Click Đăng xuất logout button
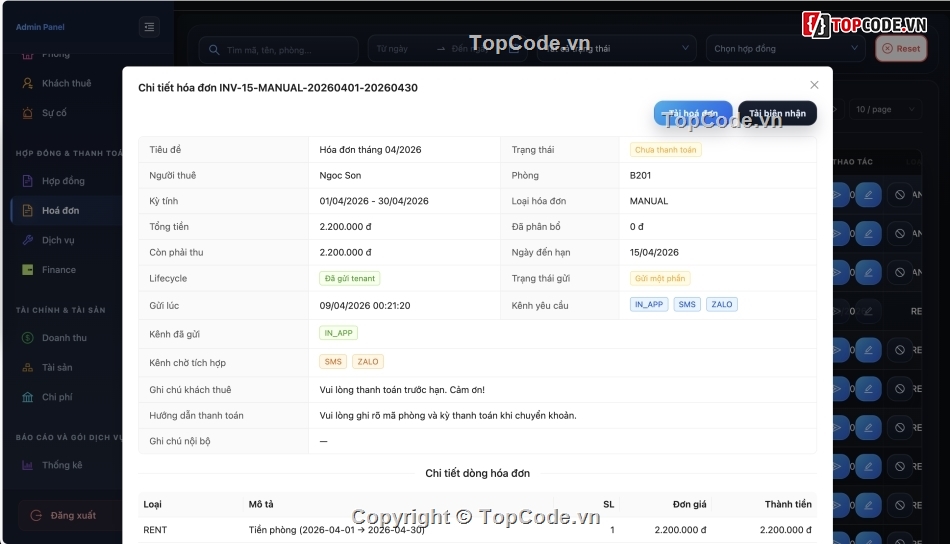This screenshot has height=544, width=950. (68, 516)
